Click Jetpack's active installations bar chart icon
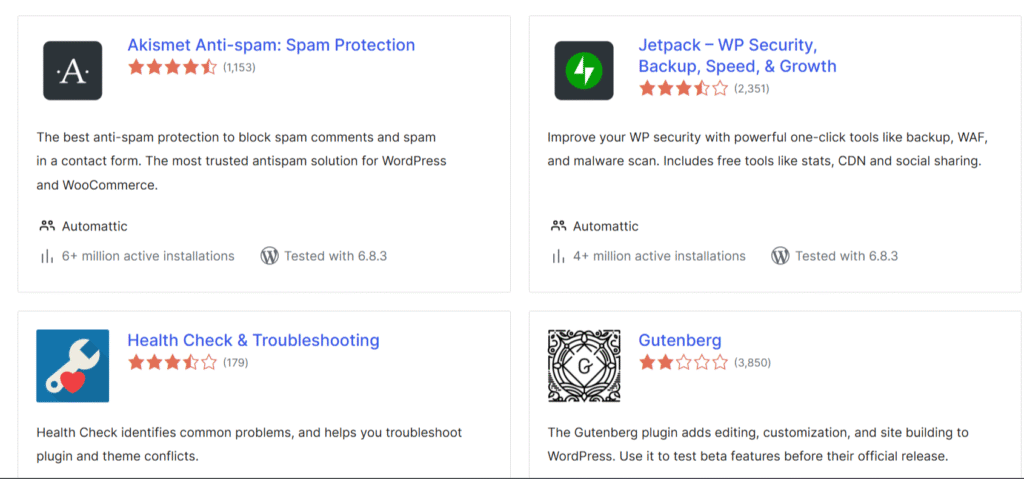This screenshot has height=479, width=1024. click(x=558, y=256)
